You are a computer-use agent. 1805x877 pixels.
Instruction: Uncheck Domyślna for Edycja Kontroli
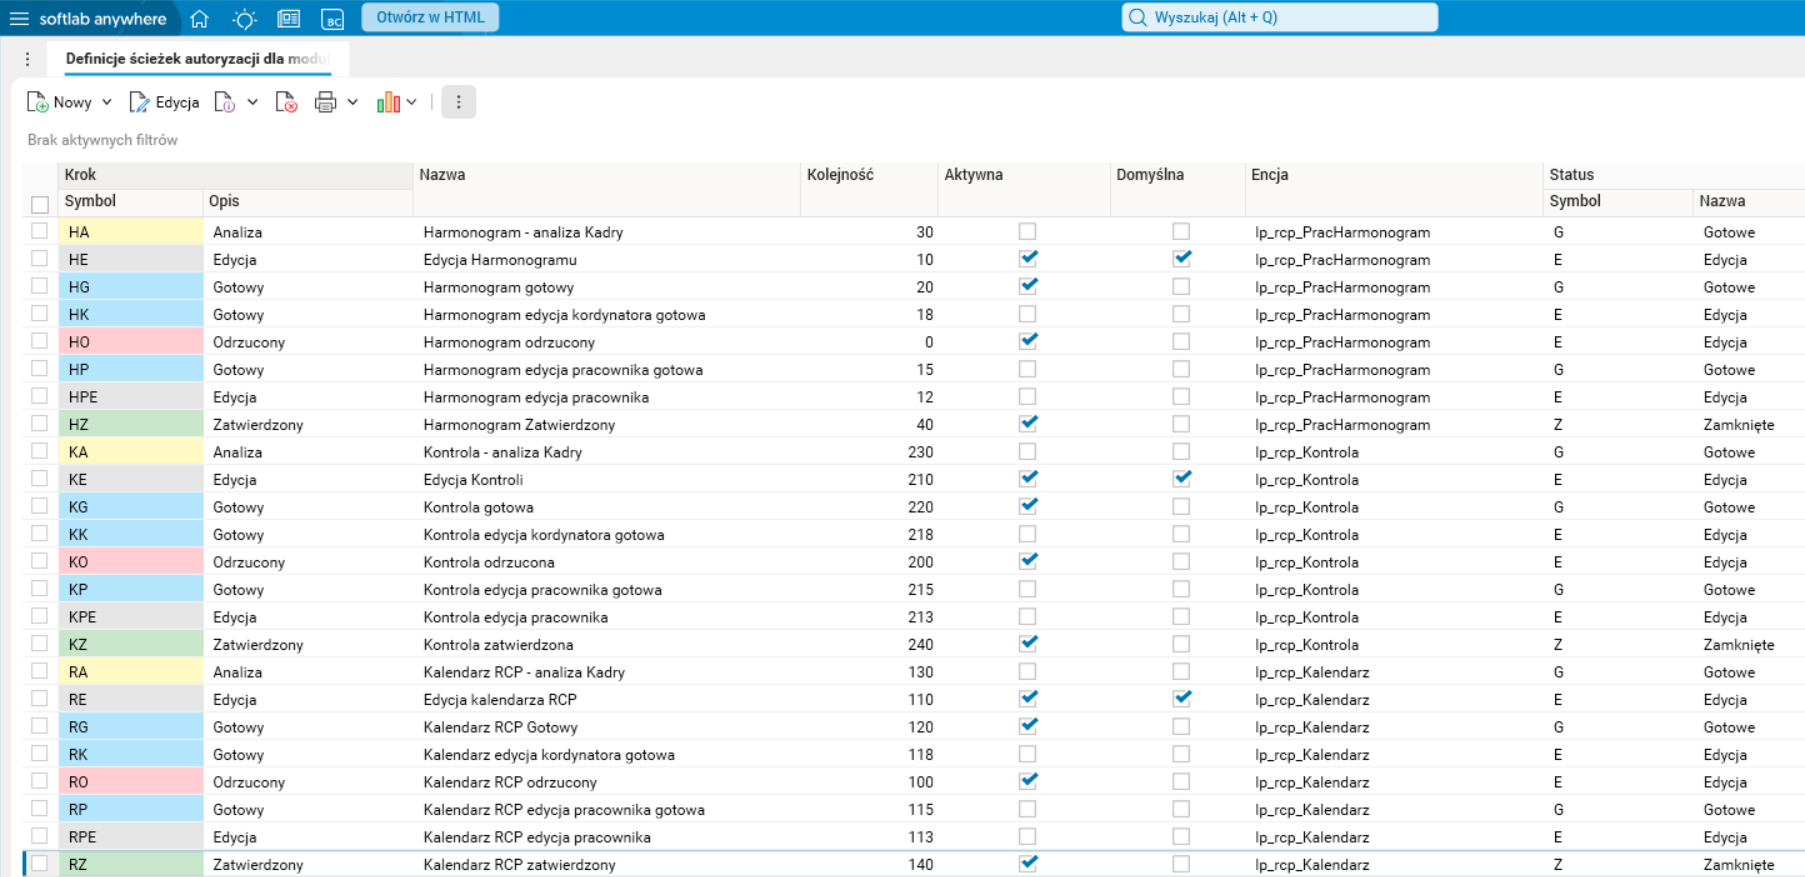(x=1181, y=478)
